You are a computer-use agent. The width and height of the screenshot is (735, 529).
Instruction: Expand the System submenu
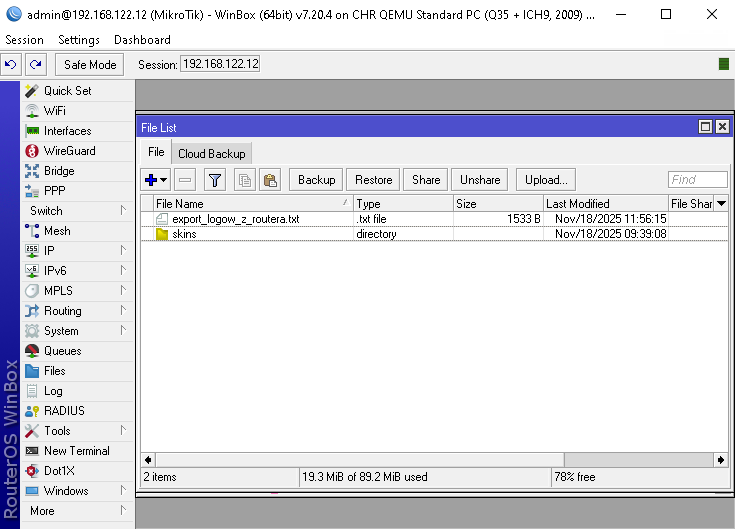pos(77,331)
